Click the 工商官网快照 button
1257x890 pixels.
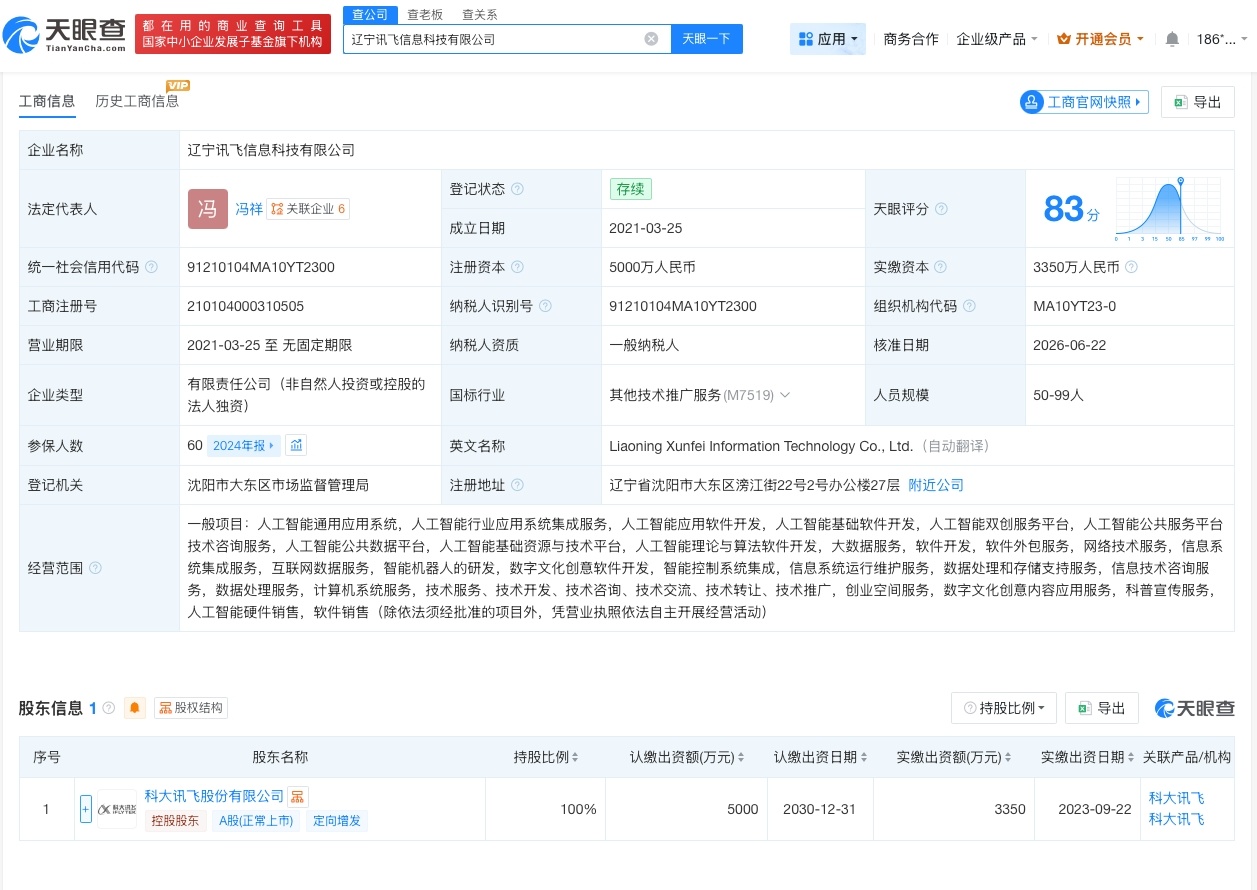point(1084,102)
